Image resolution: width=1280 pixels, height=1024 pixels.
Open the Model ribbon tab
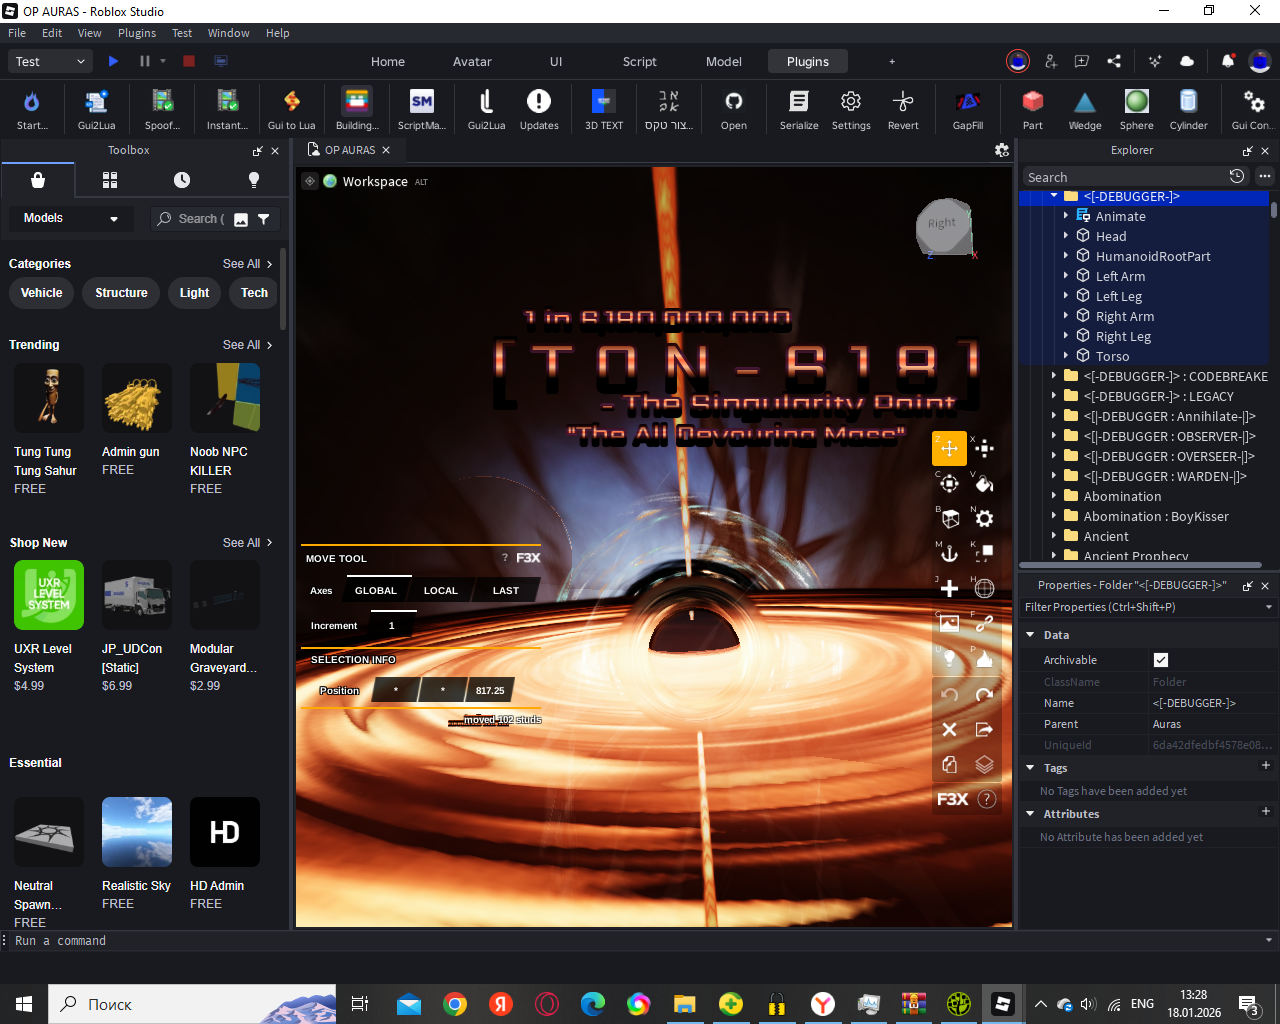(723, 61)
